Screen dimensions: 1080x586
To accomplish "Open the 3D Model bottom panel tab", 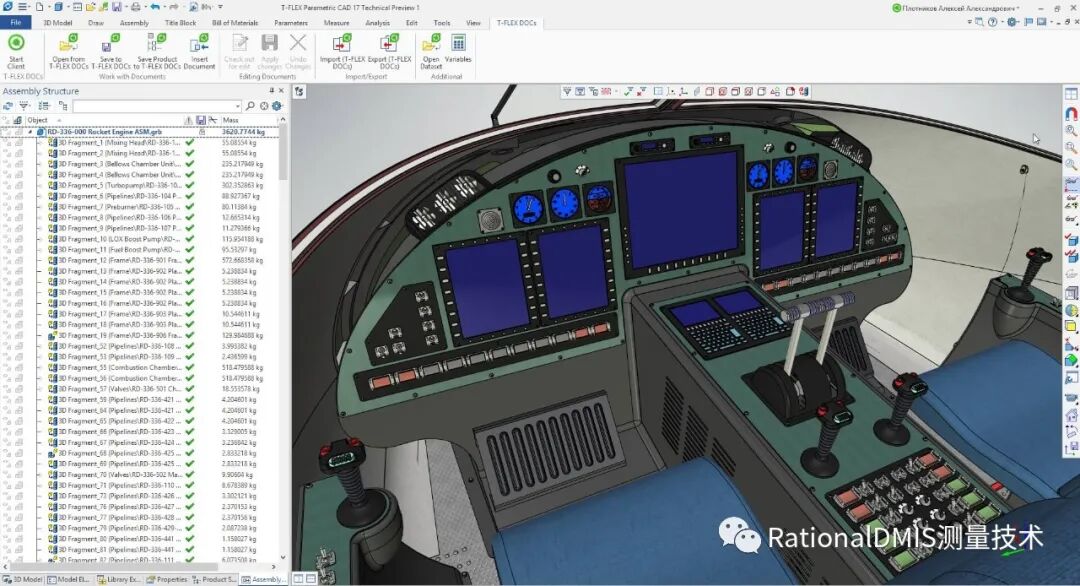I will 23,580.
